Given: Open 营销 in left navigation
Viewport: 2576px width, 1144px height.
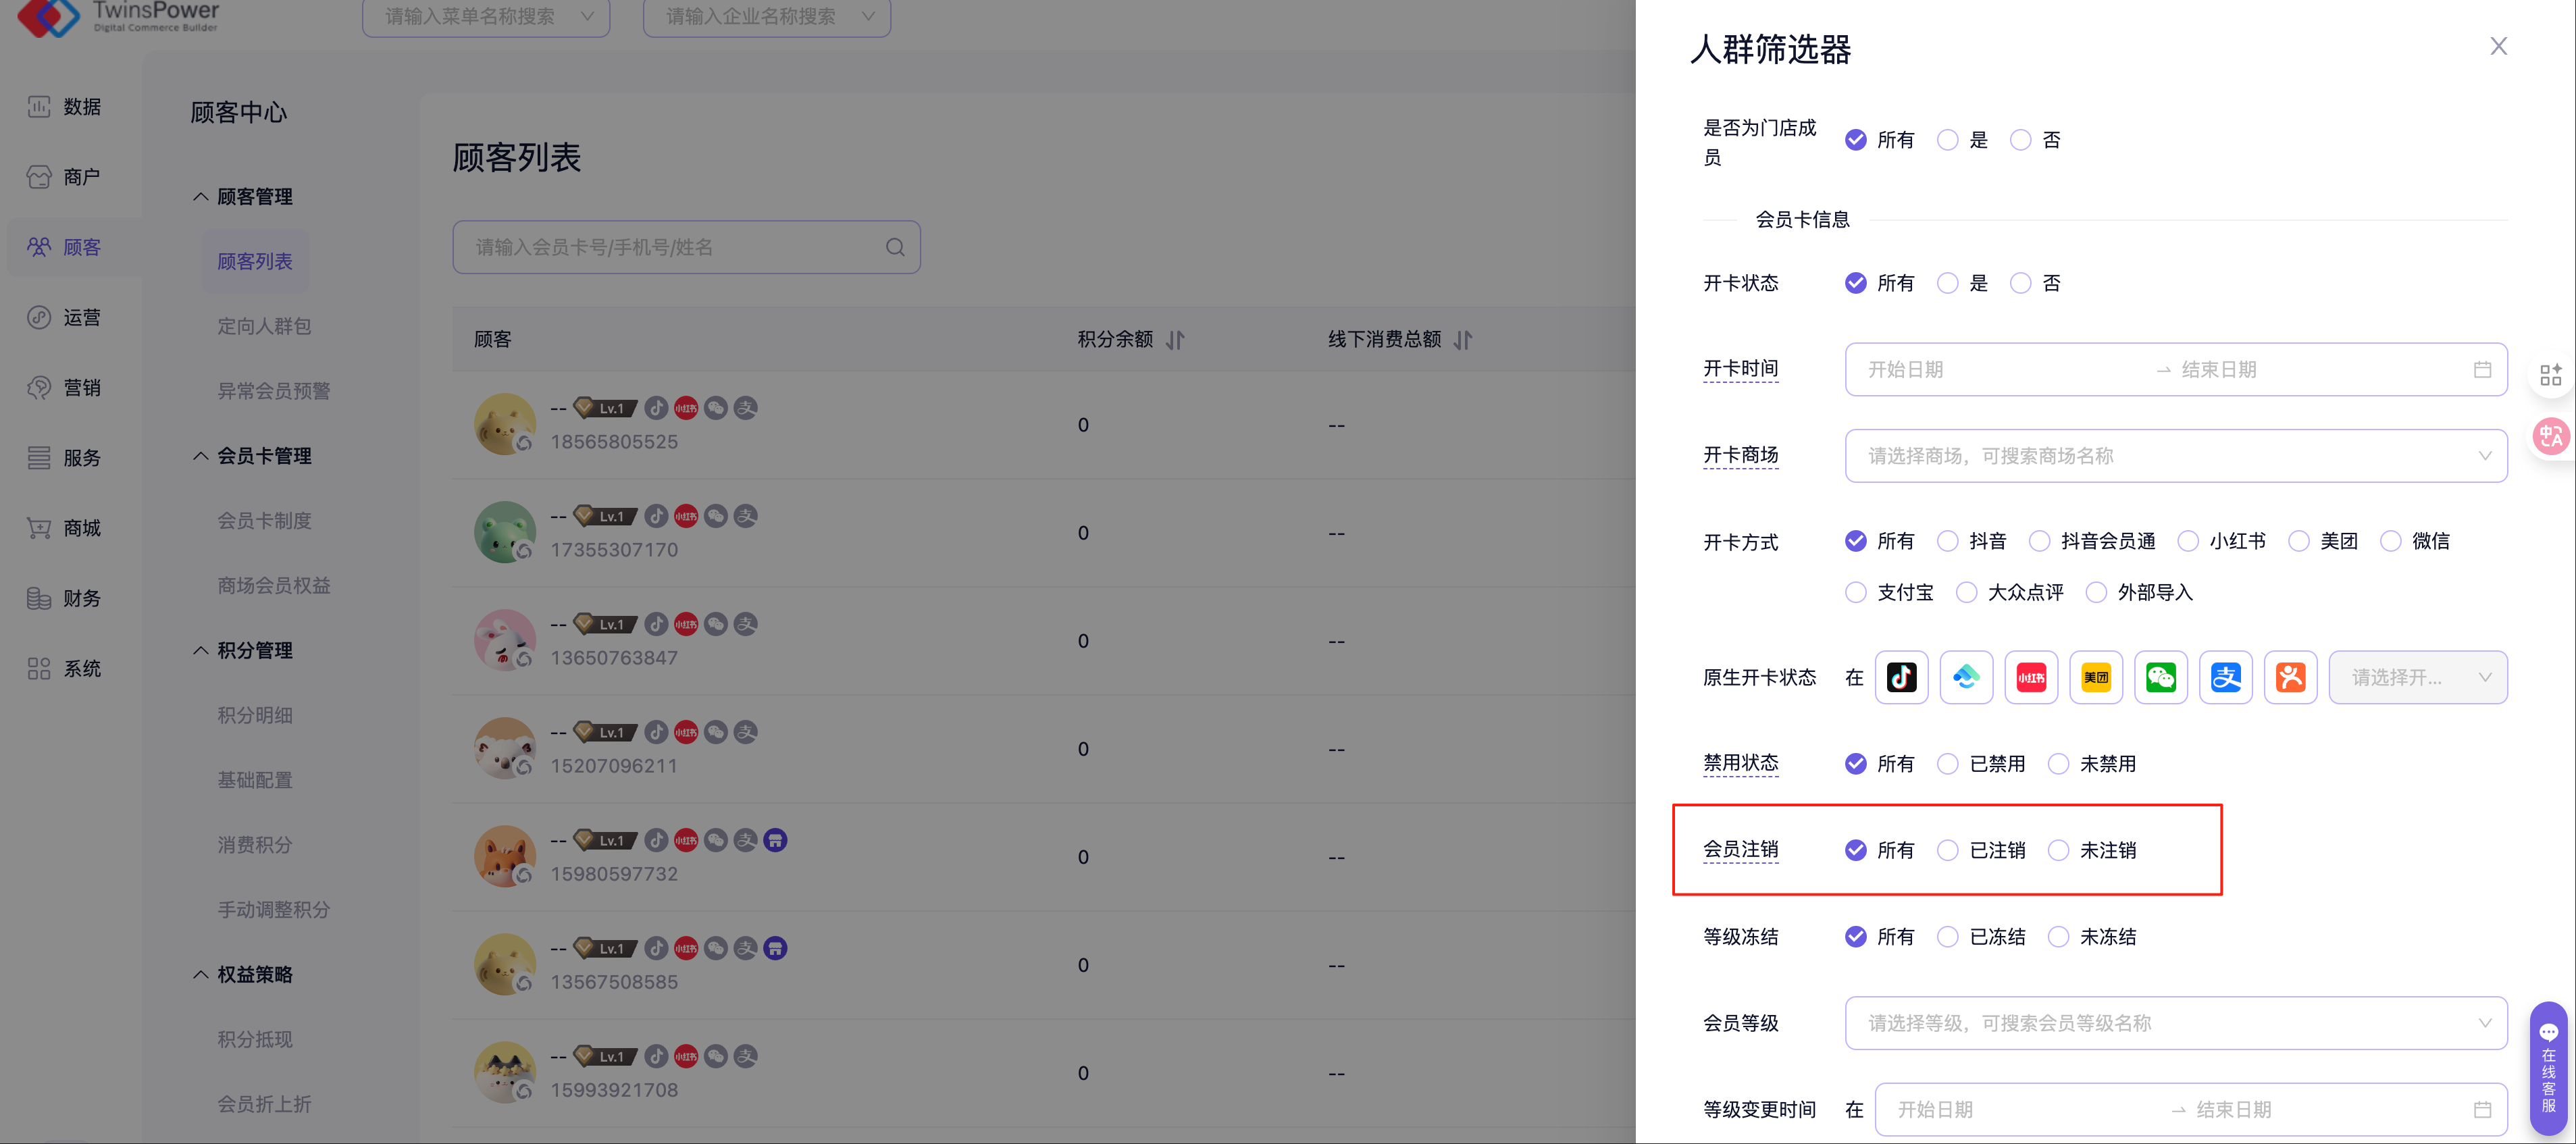Looking at the screenshot, I should pyautogui.click(x=81, y=388).
